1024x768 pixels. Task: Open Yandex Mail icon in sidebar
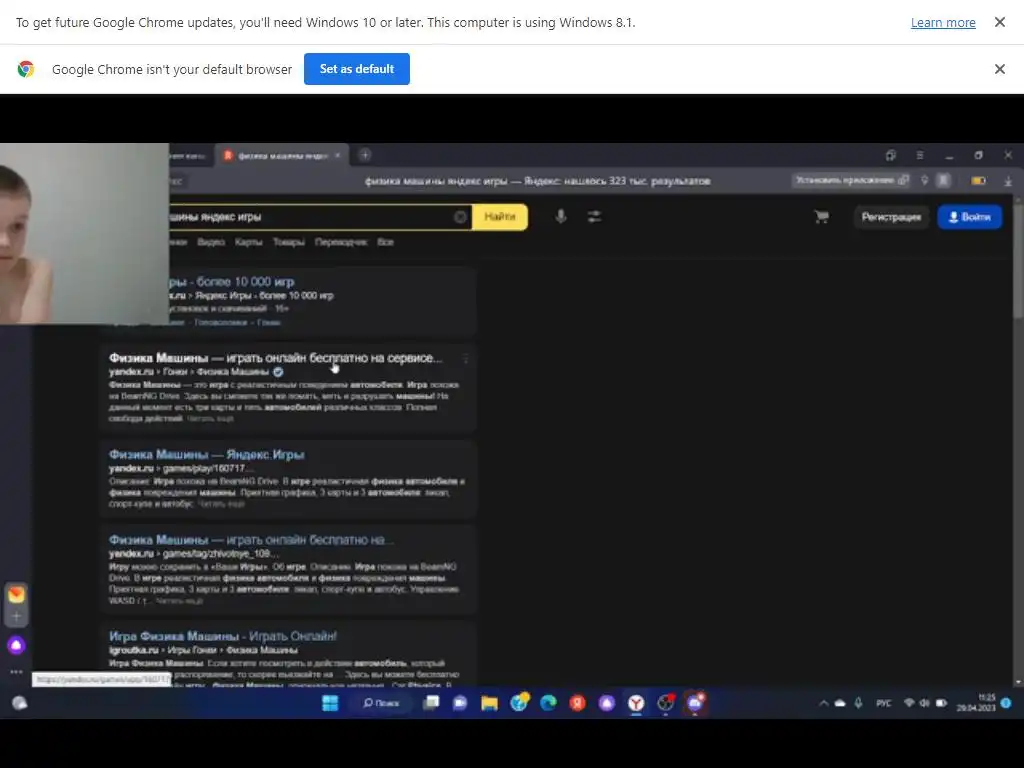click(x=16, y=594)
